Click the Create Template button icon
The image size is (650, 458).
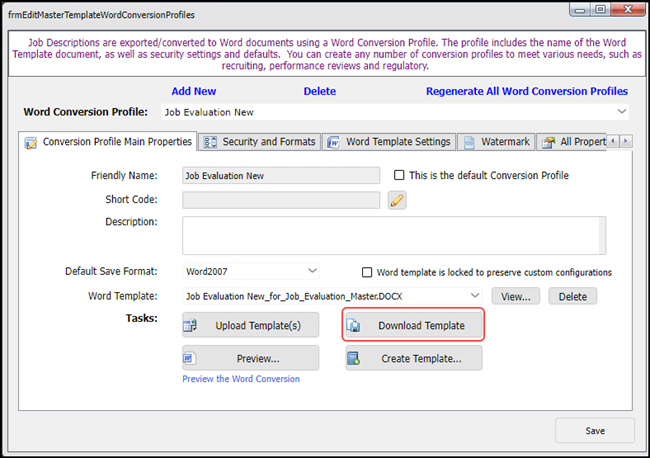click(354, 359)
